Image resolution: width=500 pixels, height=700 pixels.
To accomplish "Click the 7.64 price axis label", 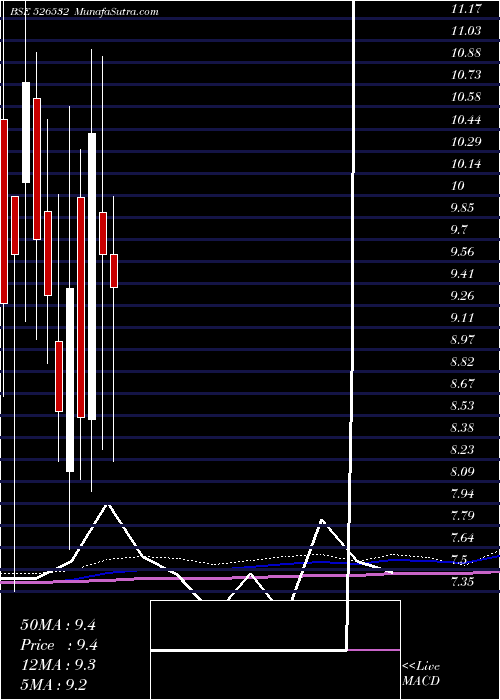I will (x=462, y=538).
